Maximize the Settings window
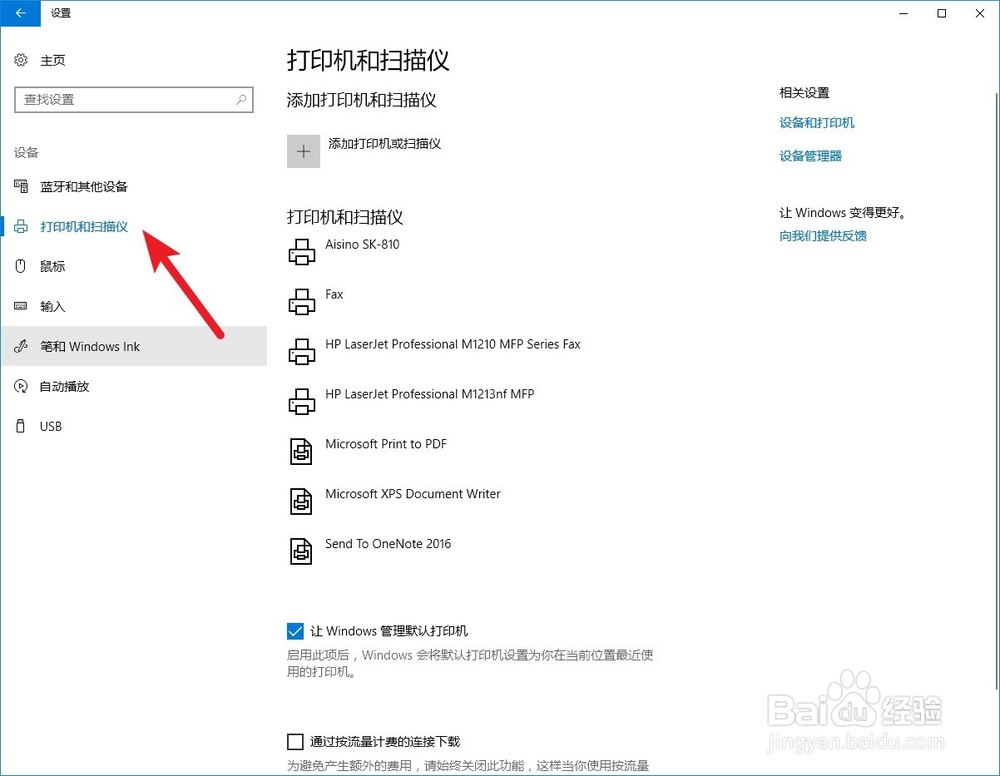 pyautogui.click(x=941, y=13)
